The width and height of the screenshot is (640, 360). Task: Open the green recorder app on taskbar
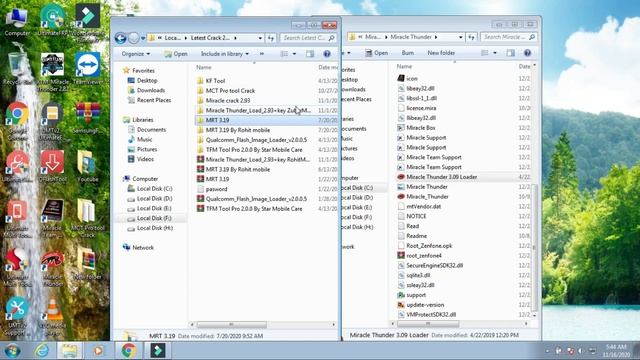click(x=158, y=351)
